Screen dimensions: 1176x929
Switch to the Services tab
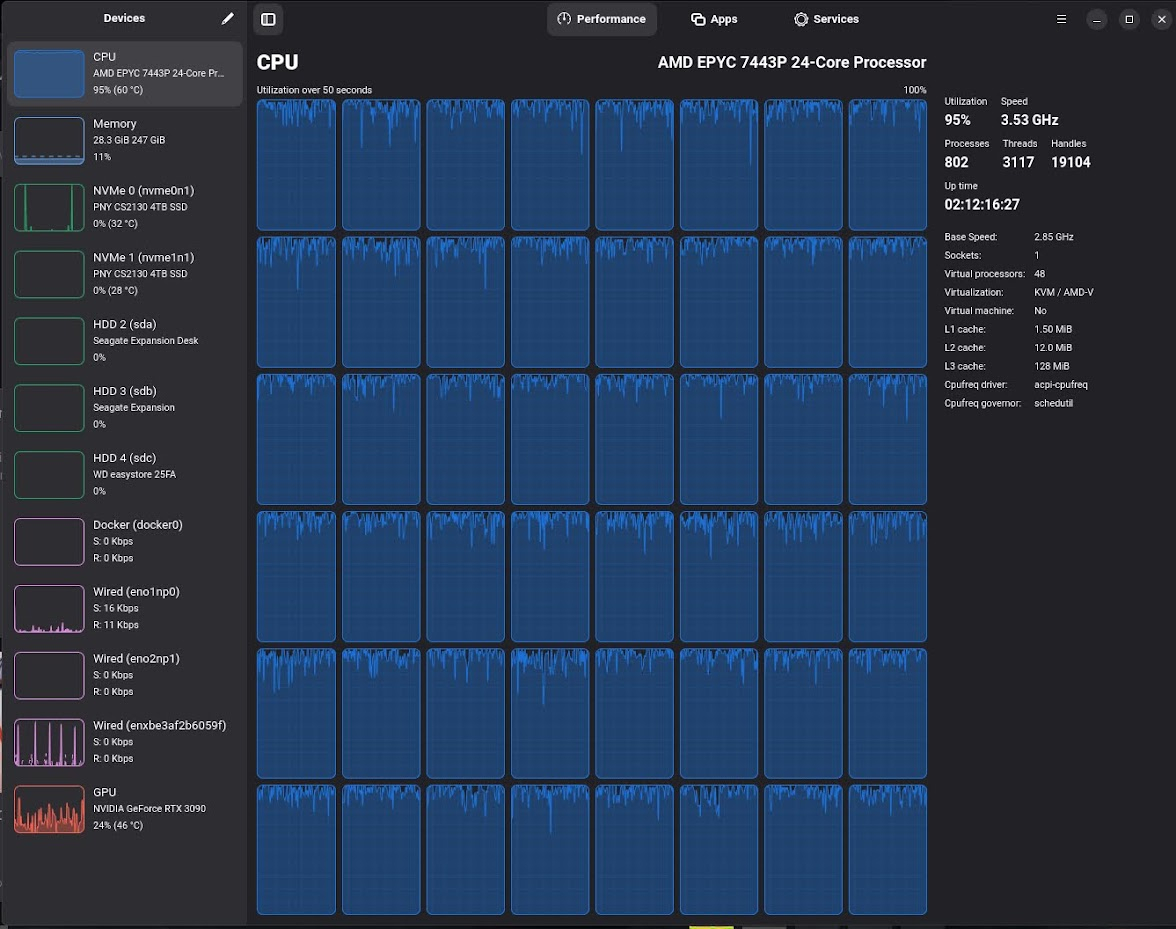point(826,19)
